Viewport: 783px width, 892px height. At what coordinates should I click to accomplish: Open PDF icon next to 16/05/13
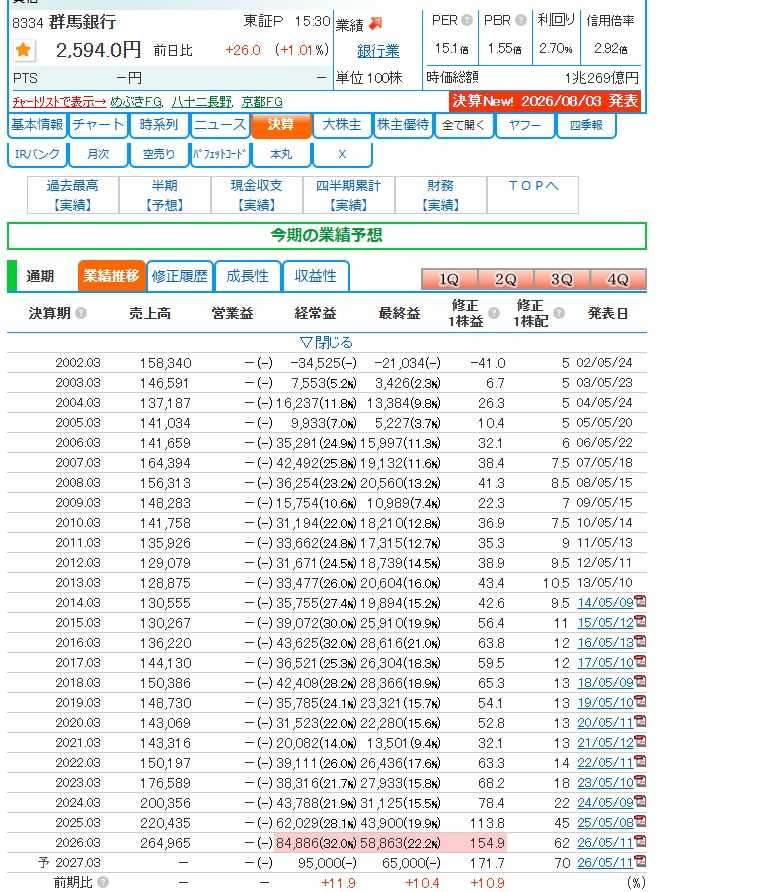point(640,641)
